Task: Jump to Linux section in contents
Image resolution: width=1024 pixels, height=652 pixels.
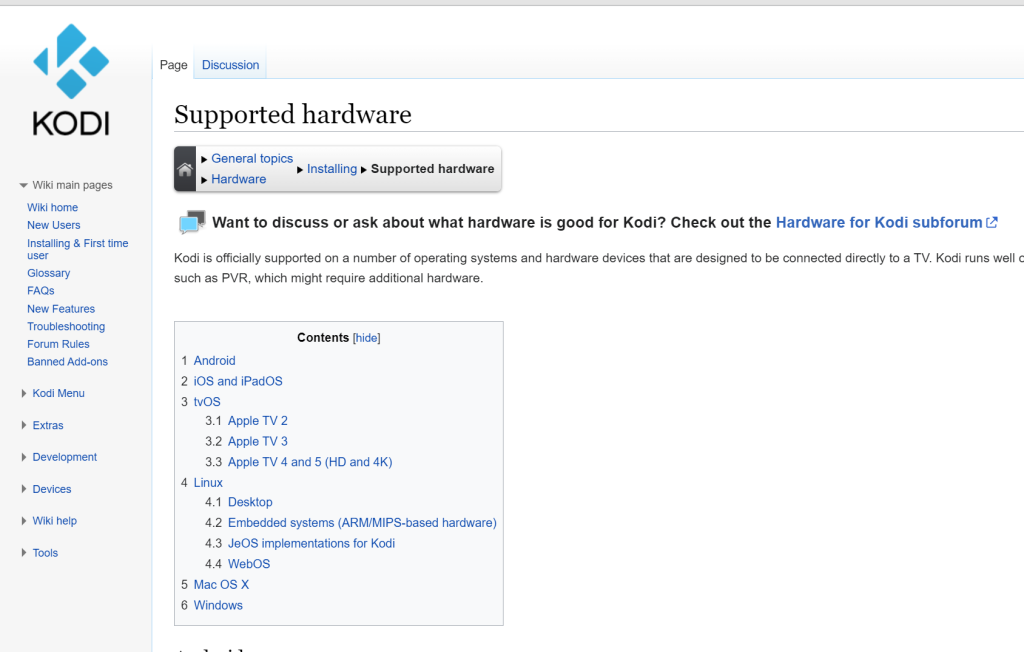Action: (208, 483)
